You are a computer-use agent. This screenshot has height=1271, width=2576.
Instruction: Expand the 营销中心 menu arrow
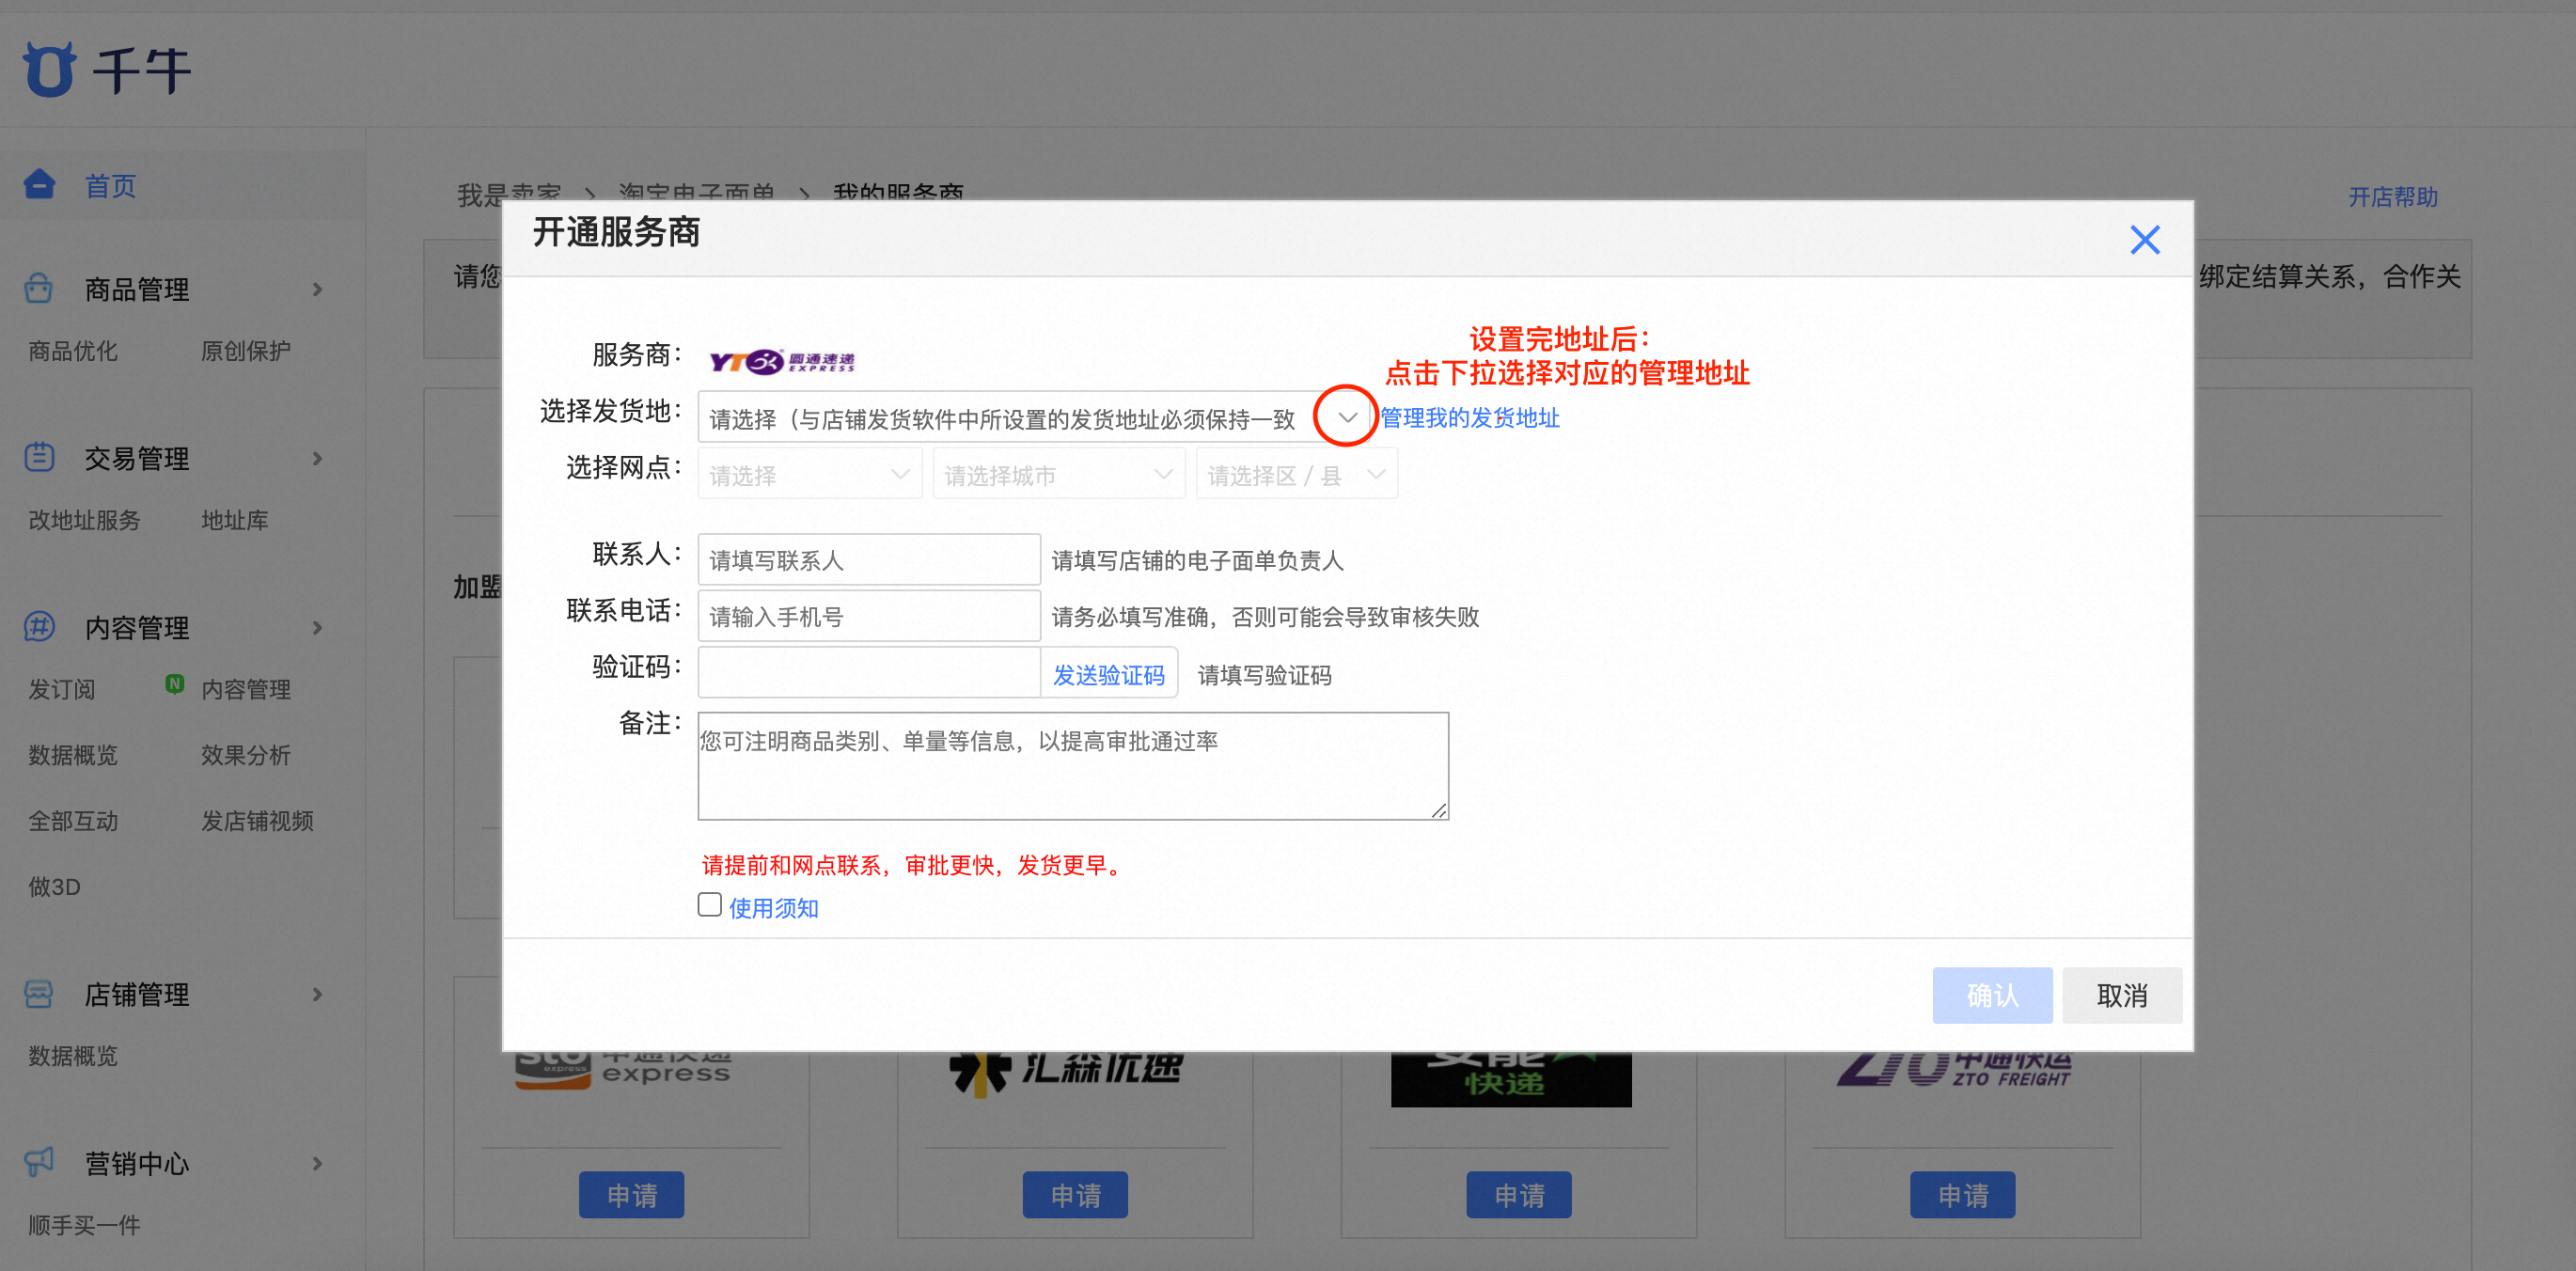coord(317,1164)
